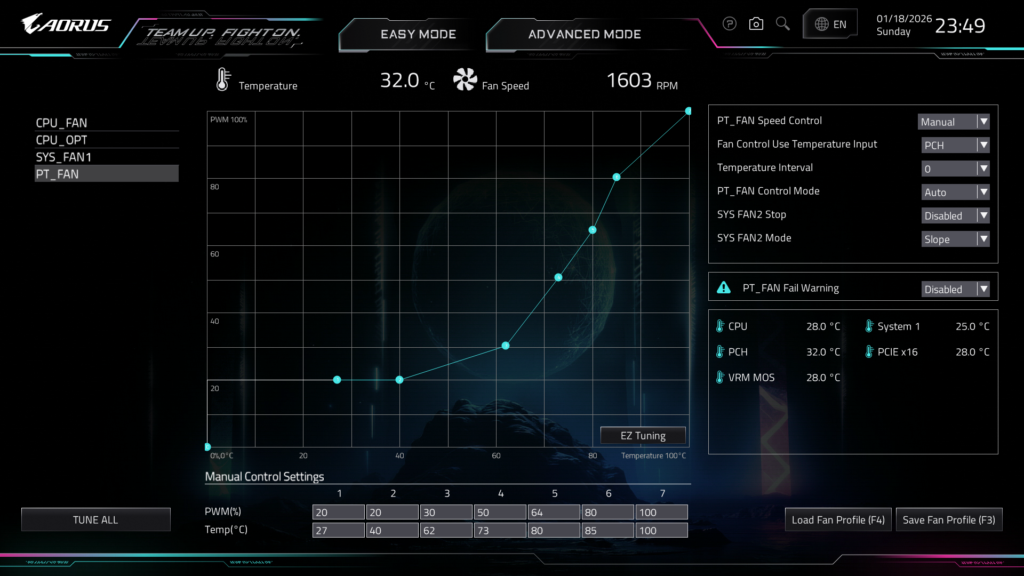
Task: Click the curve point at 100% PWM
Action: 688,111
